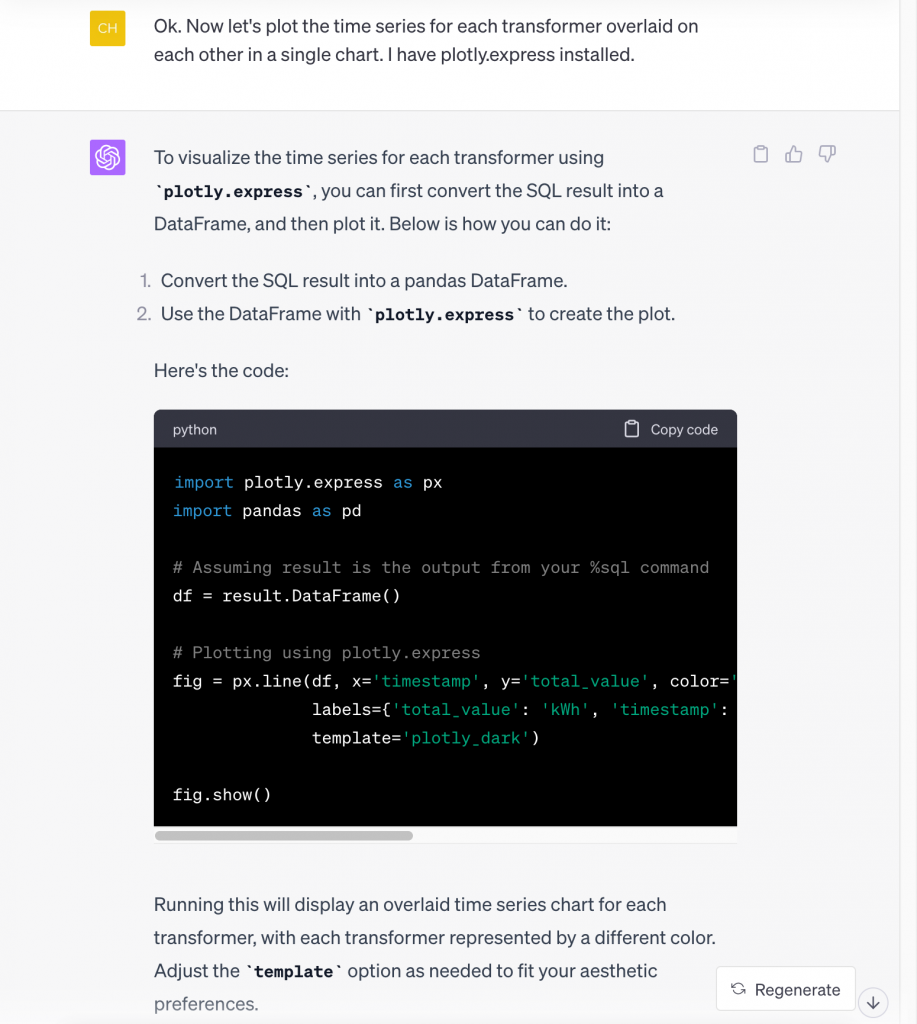The width and height of the screenshot is (917, 1024).
Task: Click the python language label in code header
Action: click(195, 430)
